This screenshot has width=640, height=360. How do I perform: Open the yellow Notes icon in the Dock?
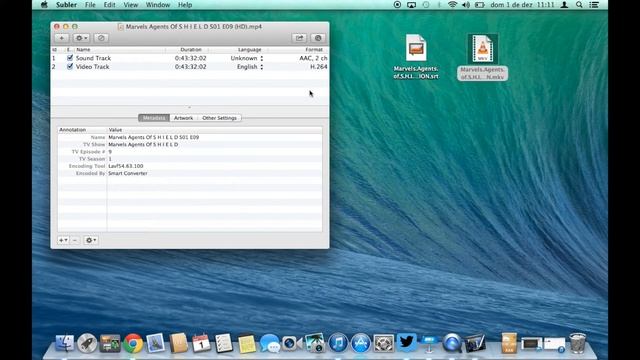[x=247, y=343]
